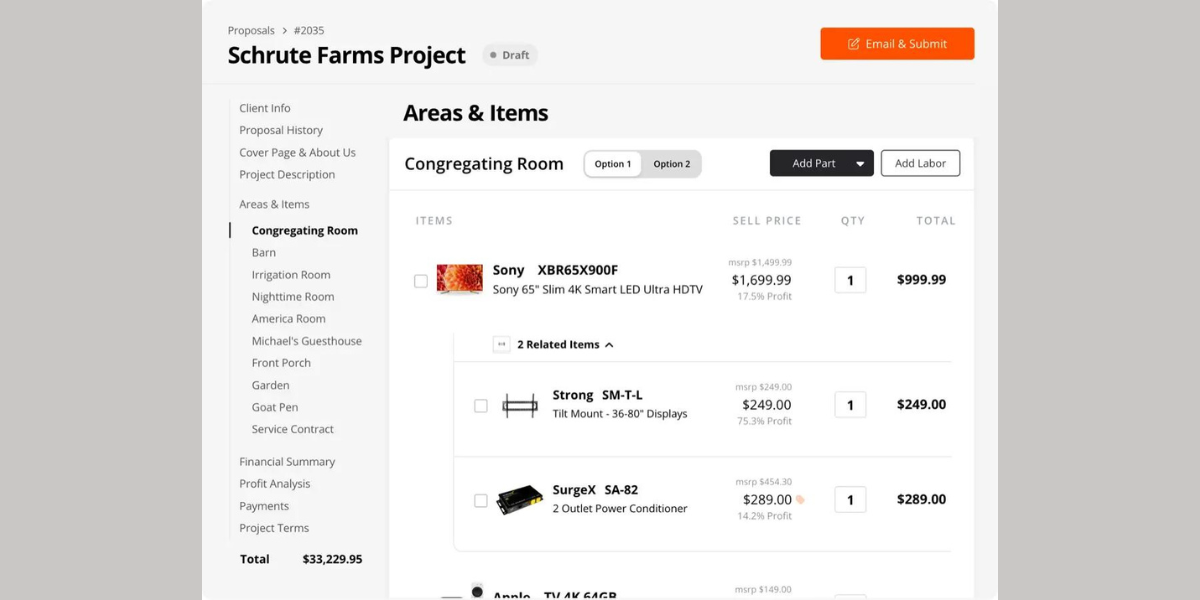Click the $1,699.99 sell price
1200x600 pixels.
[761, 280]
